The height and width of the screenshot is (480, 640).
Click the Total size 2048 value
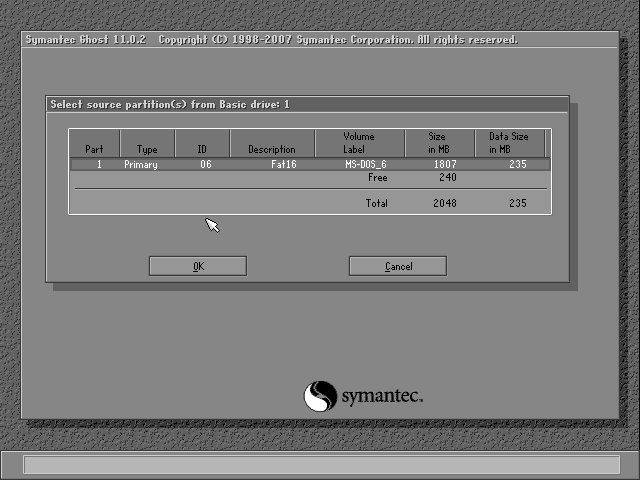coord(445,203)
